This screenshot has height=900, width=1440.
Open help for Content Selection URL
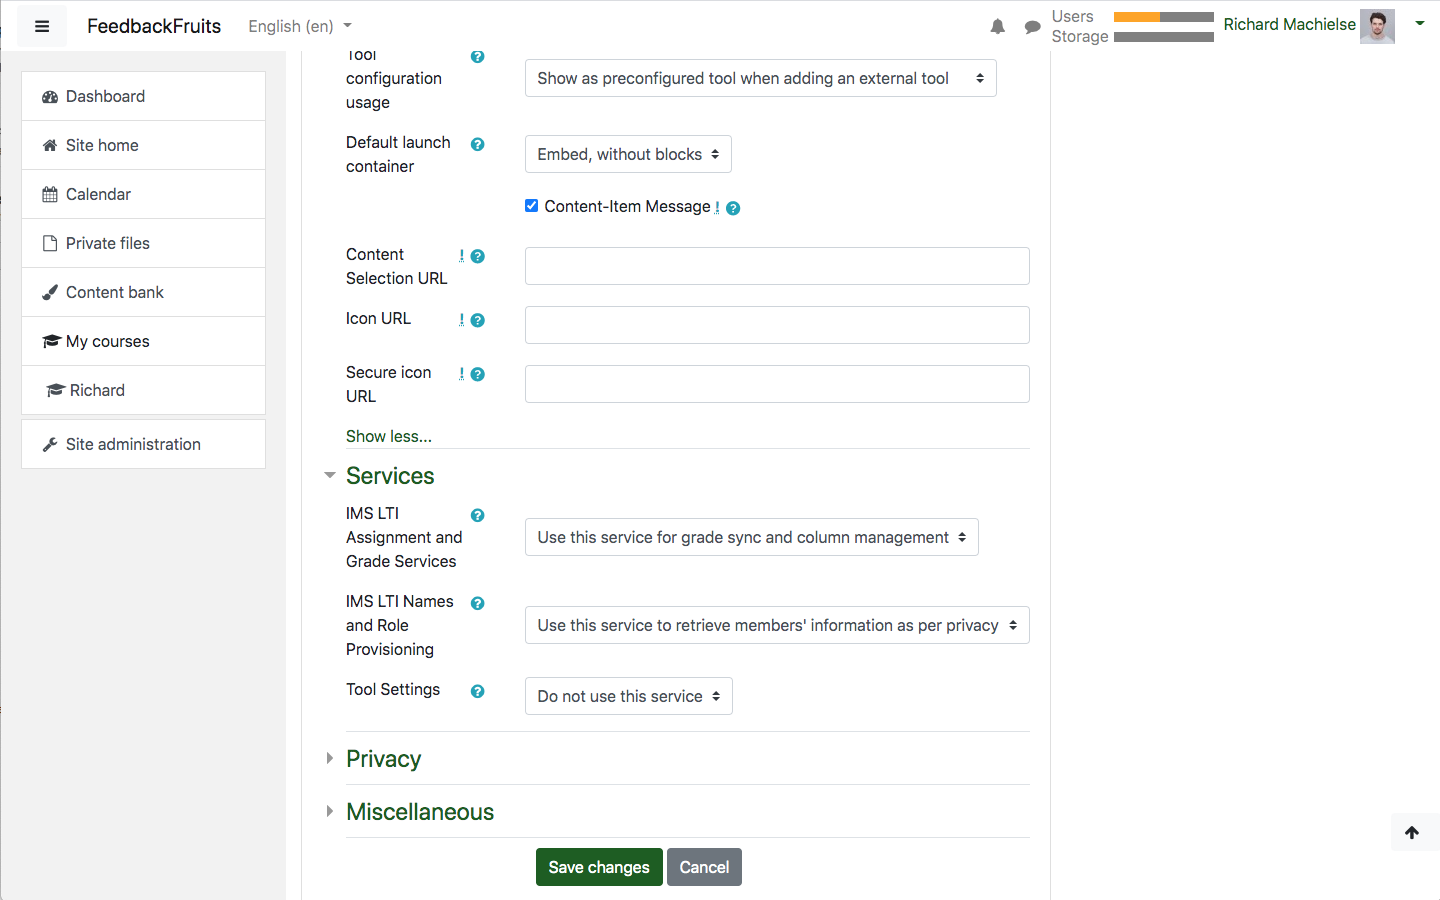(x=477, y=256)
